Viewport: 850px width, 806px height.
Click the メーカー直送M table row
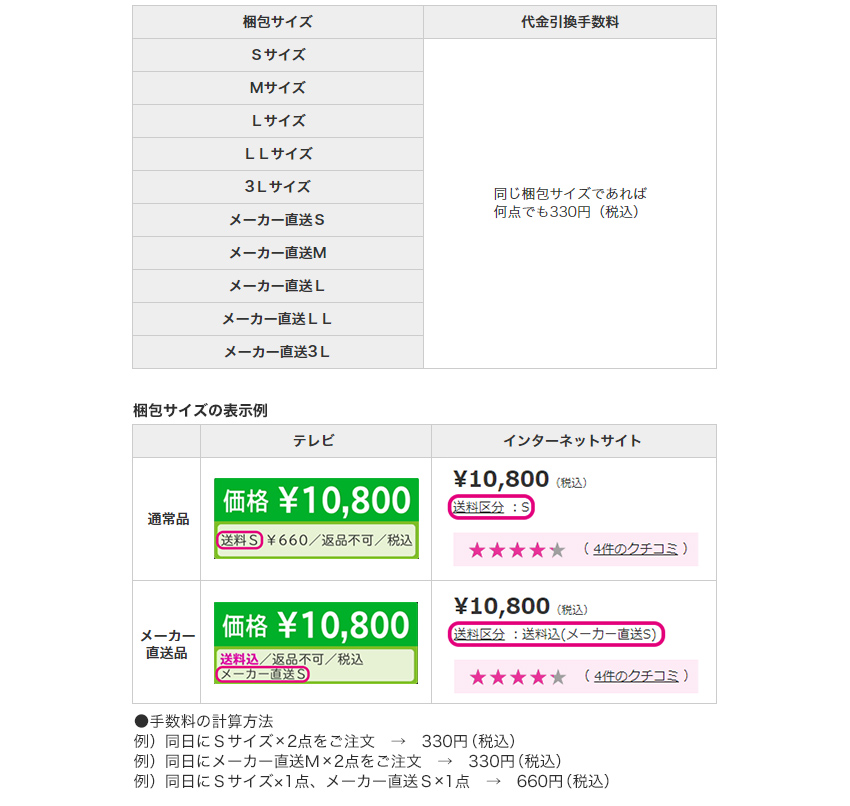(278, 253)
